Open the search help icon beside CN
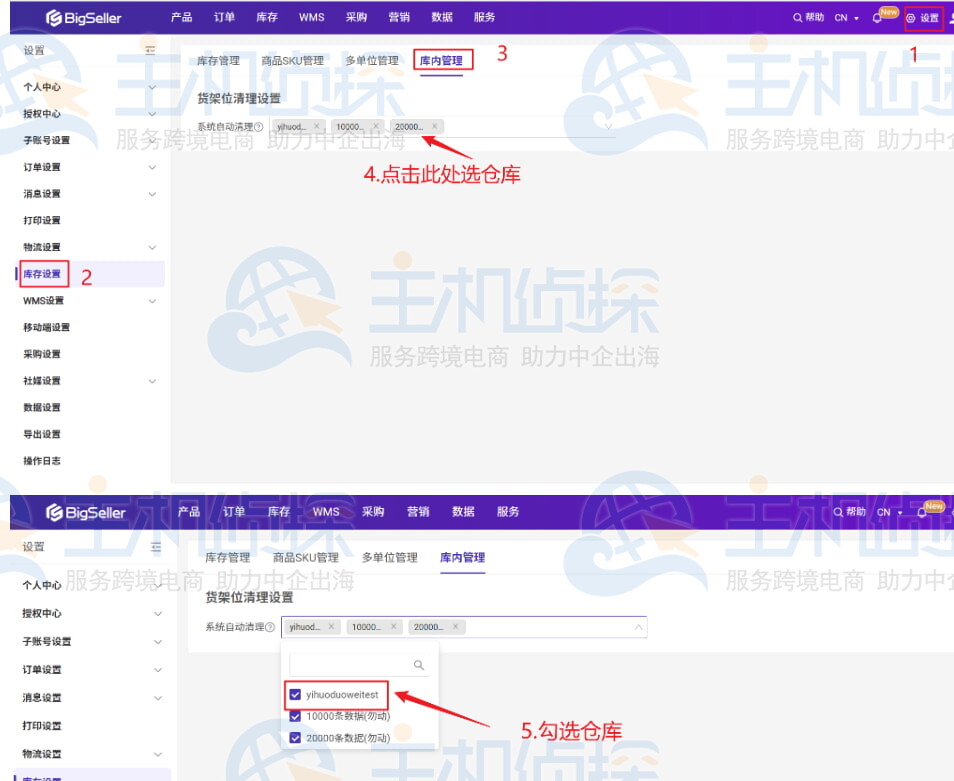The height and width of the screenshot is (781, 954). [797, 17]
